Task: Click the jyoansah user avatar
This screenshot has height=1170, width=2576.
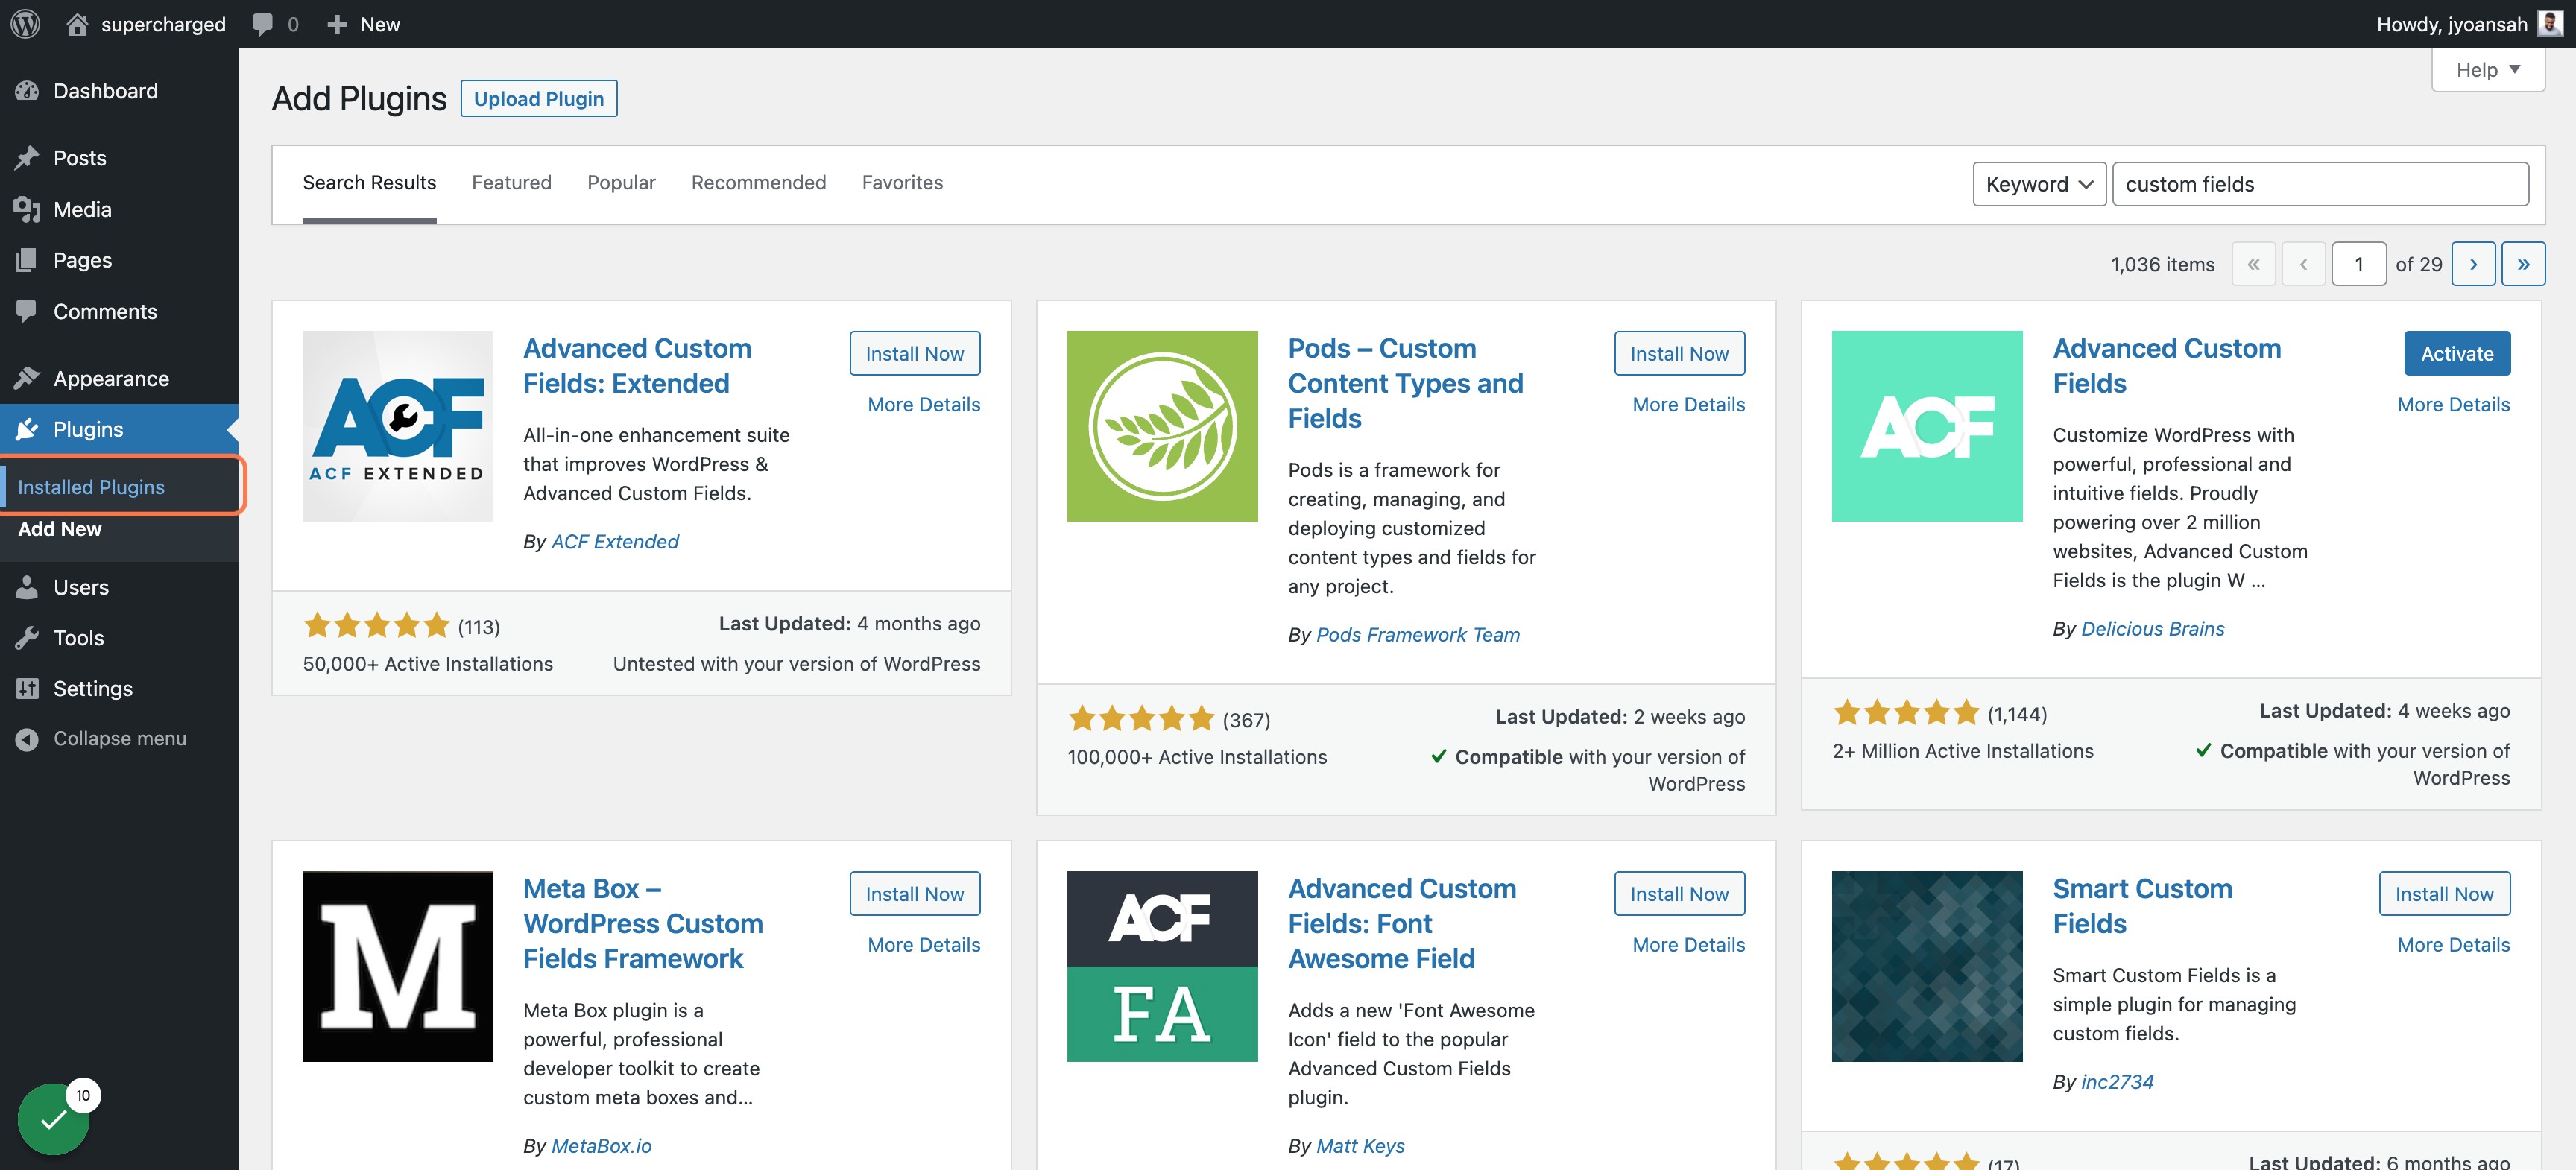Action: tap(2550, 23)
